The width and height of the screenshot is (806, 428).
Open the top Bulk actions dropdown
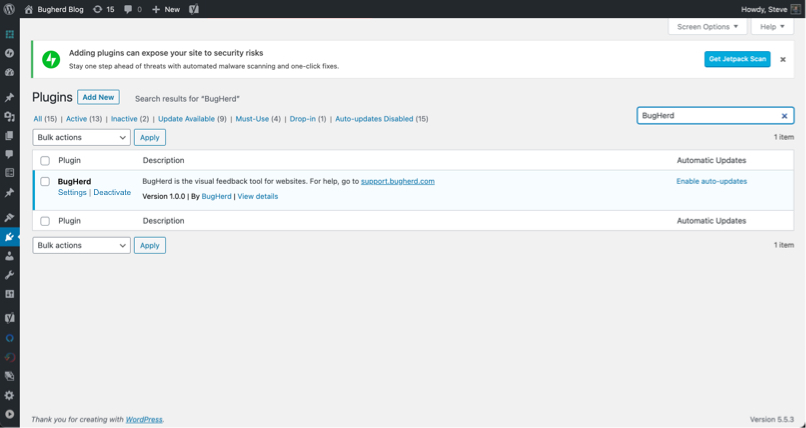tap(82, 137)
